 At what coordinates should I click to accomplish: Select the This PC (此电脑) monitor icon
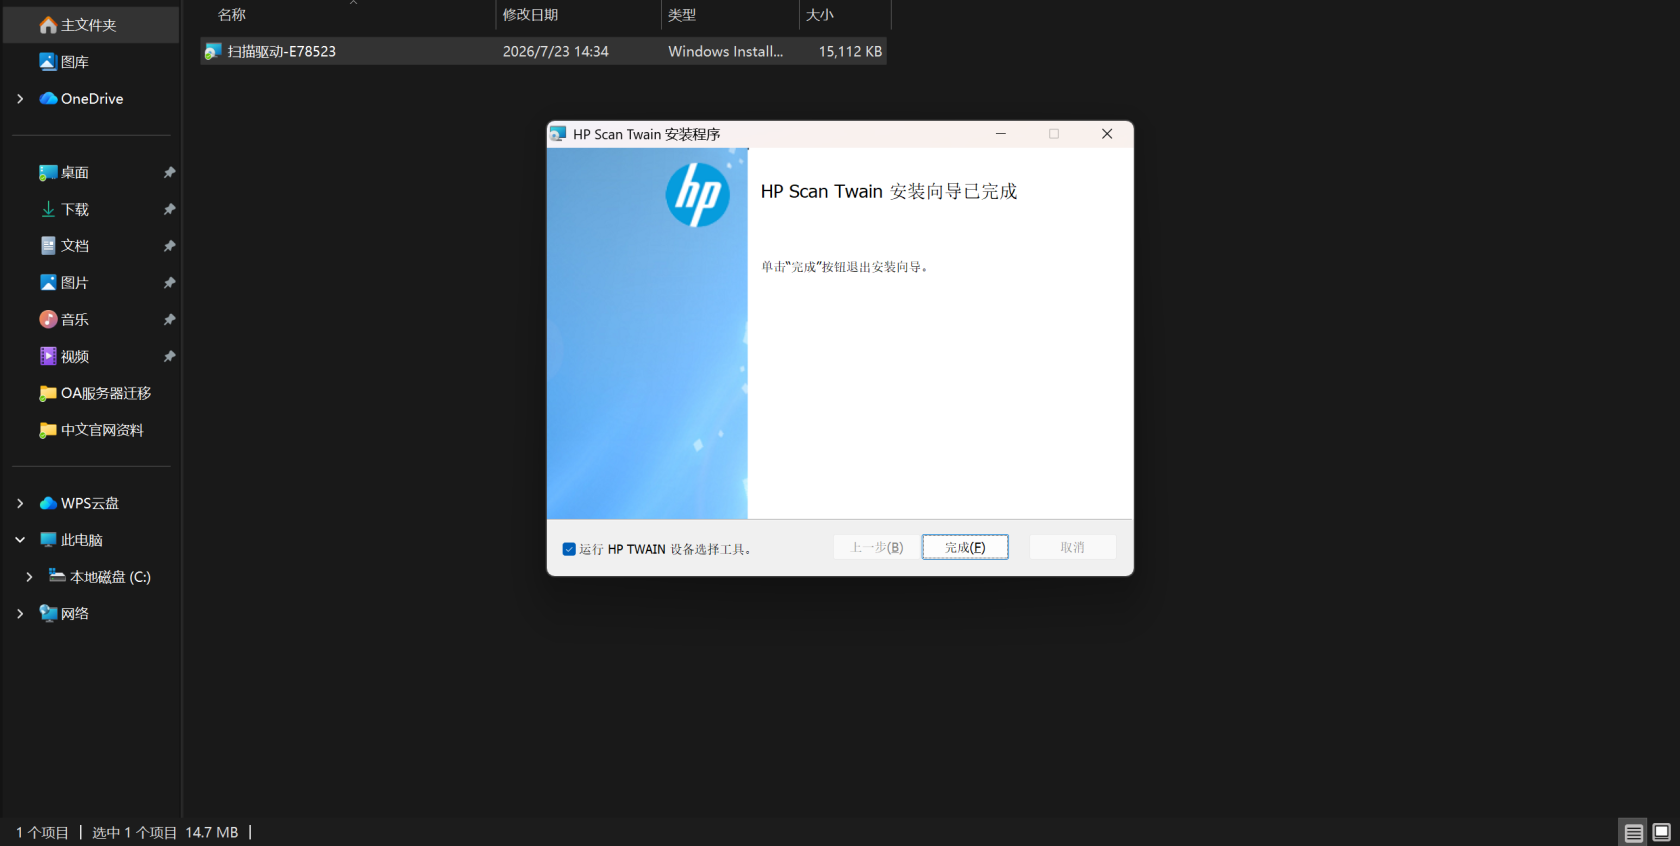click(48, 541)
